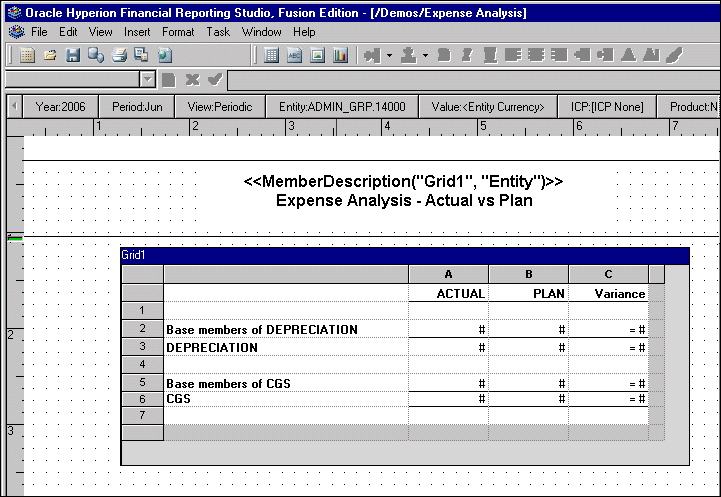Click the 'CGS' row 6 label cell
Image resolution: width=721 pixels, height=497 pixels.
286,399
